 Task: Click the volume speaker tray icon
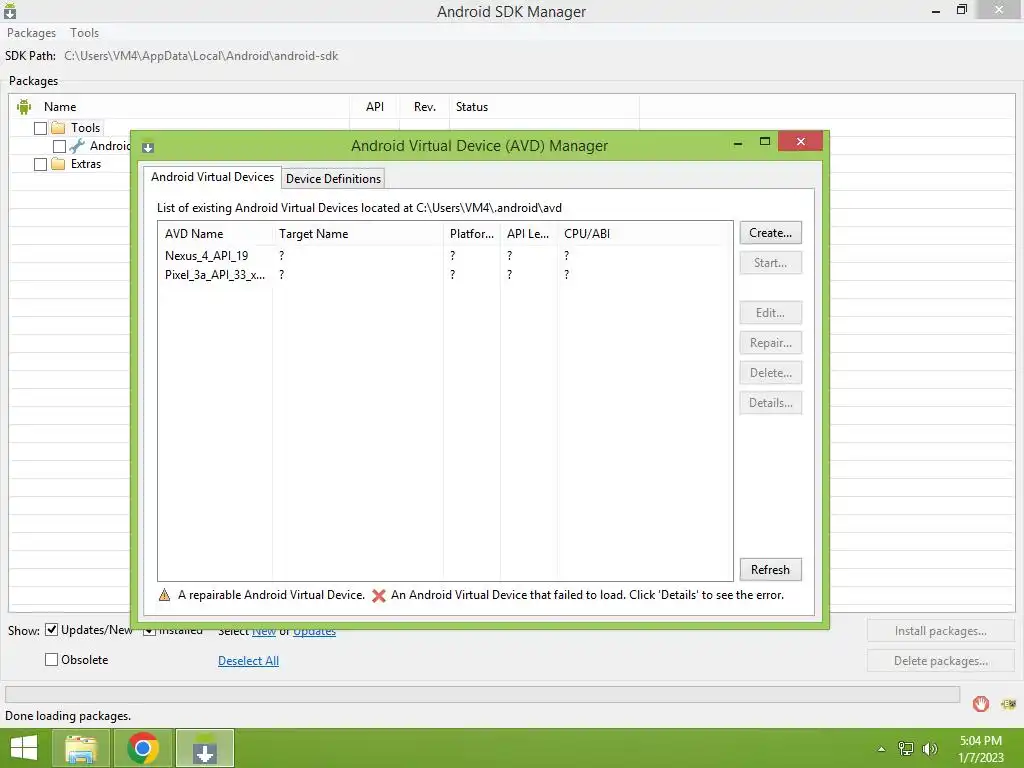click(x=930, y=748)
